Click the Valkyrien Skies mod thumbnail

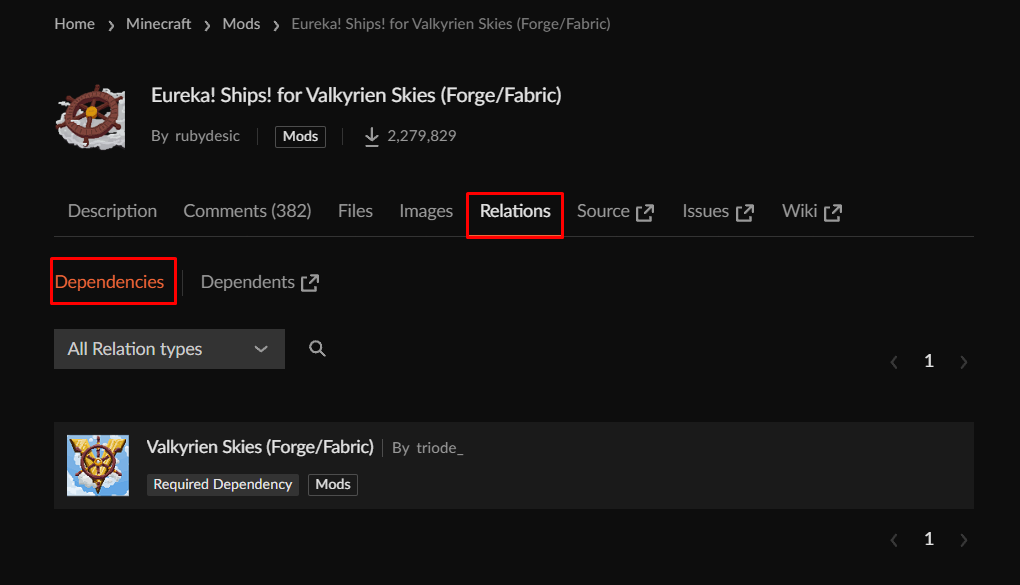pyautogui.click(x=98, y=465)
